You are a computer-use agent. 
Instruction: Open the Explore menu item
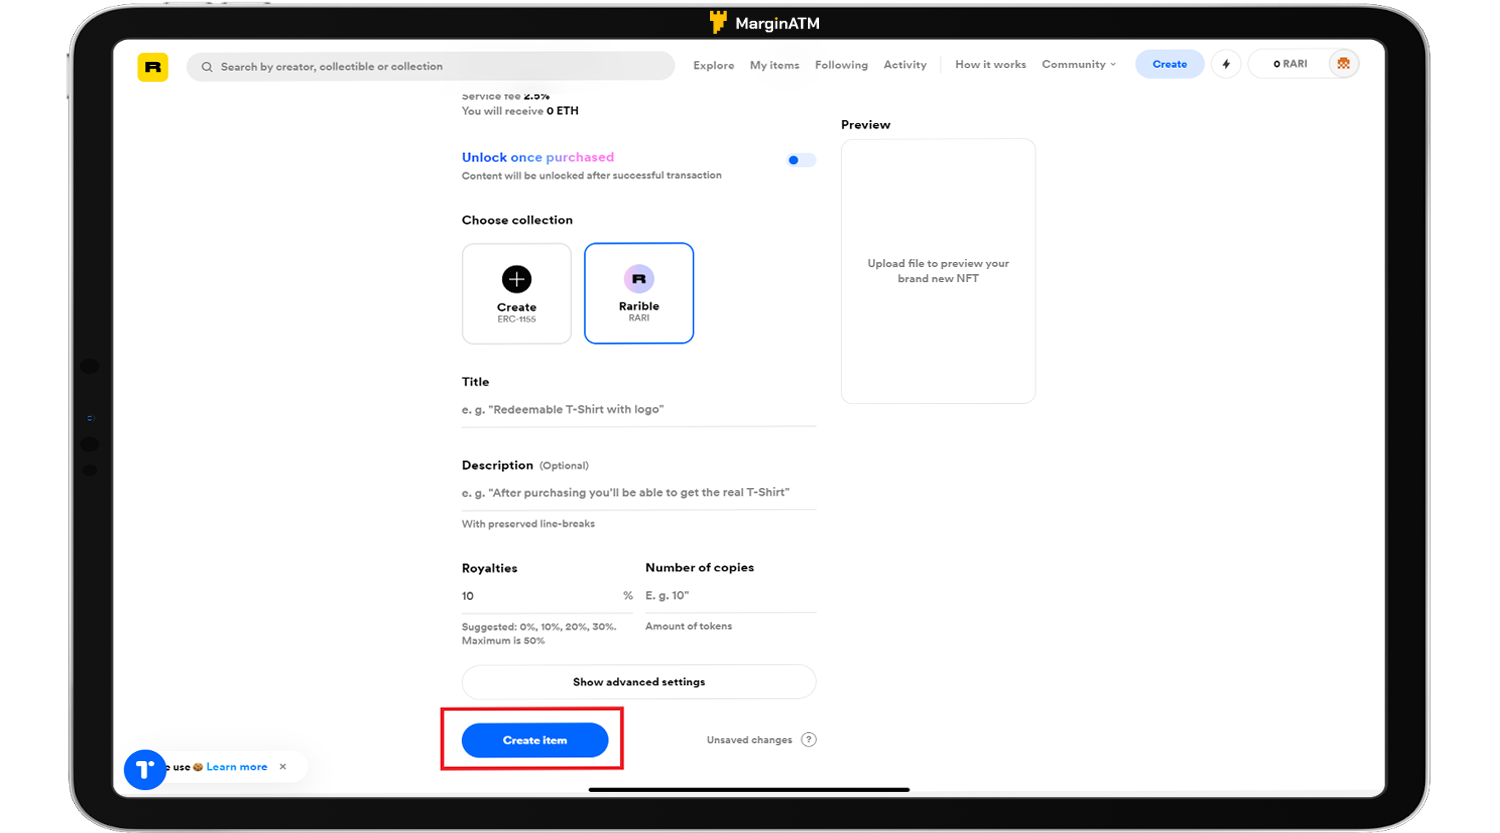714,65
